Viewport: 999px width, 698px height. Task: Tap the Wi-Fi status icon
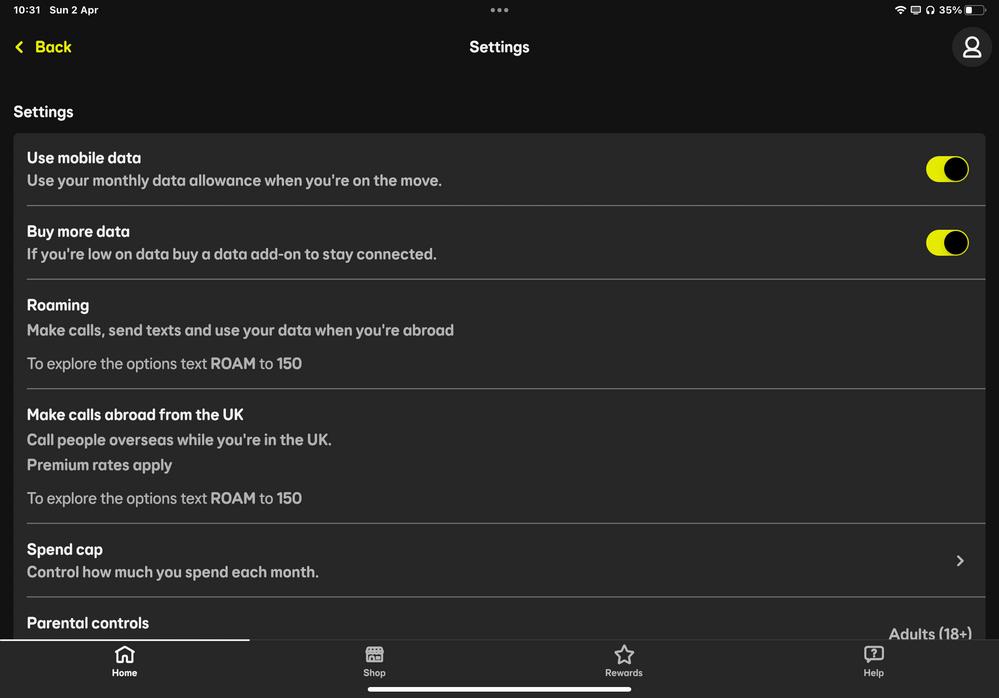tap(900, 10)
